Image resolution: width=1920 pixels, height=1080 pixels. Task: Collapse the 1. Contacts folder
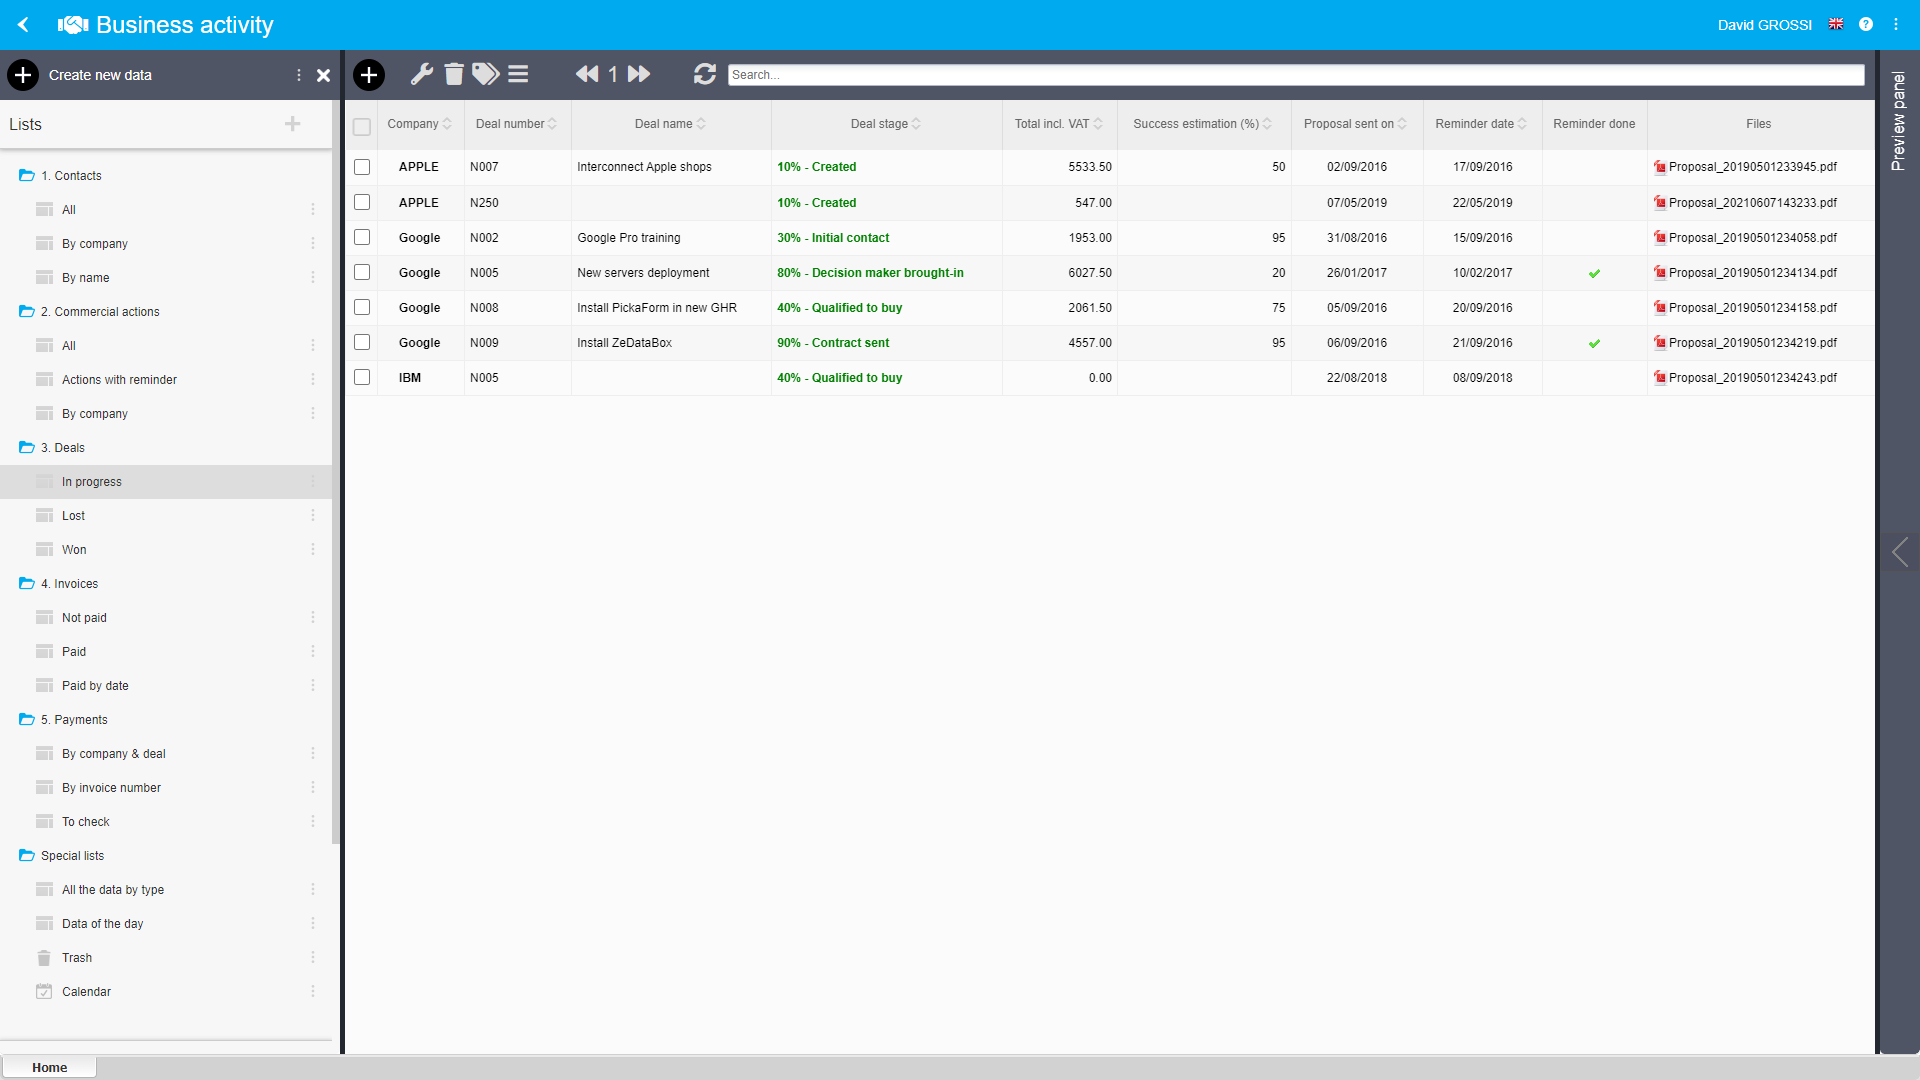pyautogui.click(x=27, y=176)
